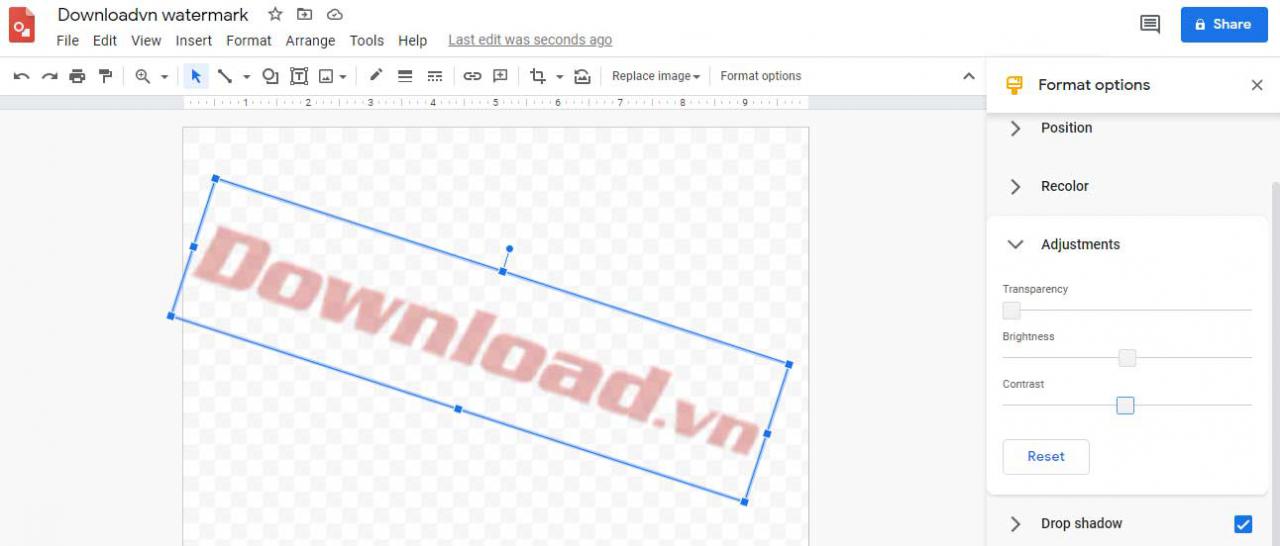Image resolution: width=1280 pixels, height=546 pixels.
Task: Select the Download.vn watermark image
Action: coord(480,340)
